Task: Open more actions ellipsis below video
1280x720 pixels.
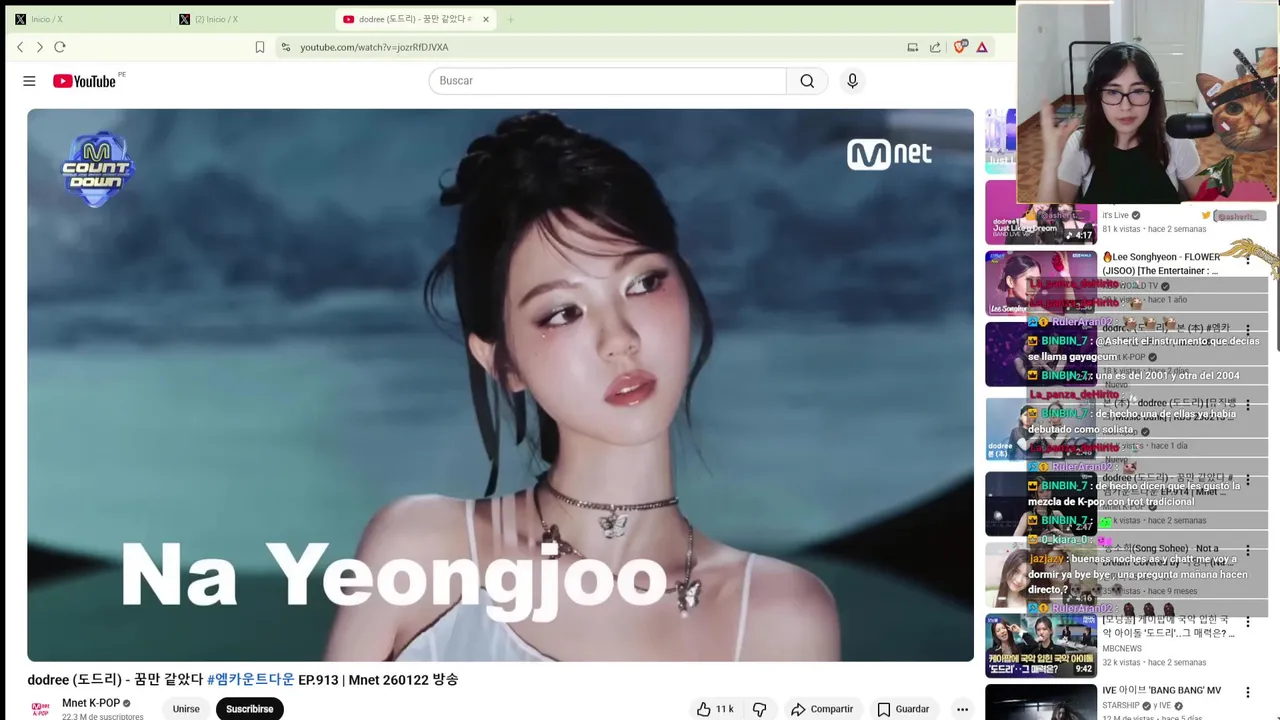Action: tap(962, 709)
